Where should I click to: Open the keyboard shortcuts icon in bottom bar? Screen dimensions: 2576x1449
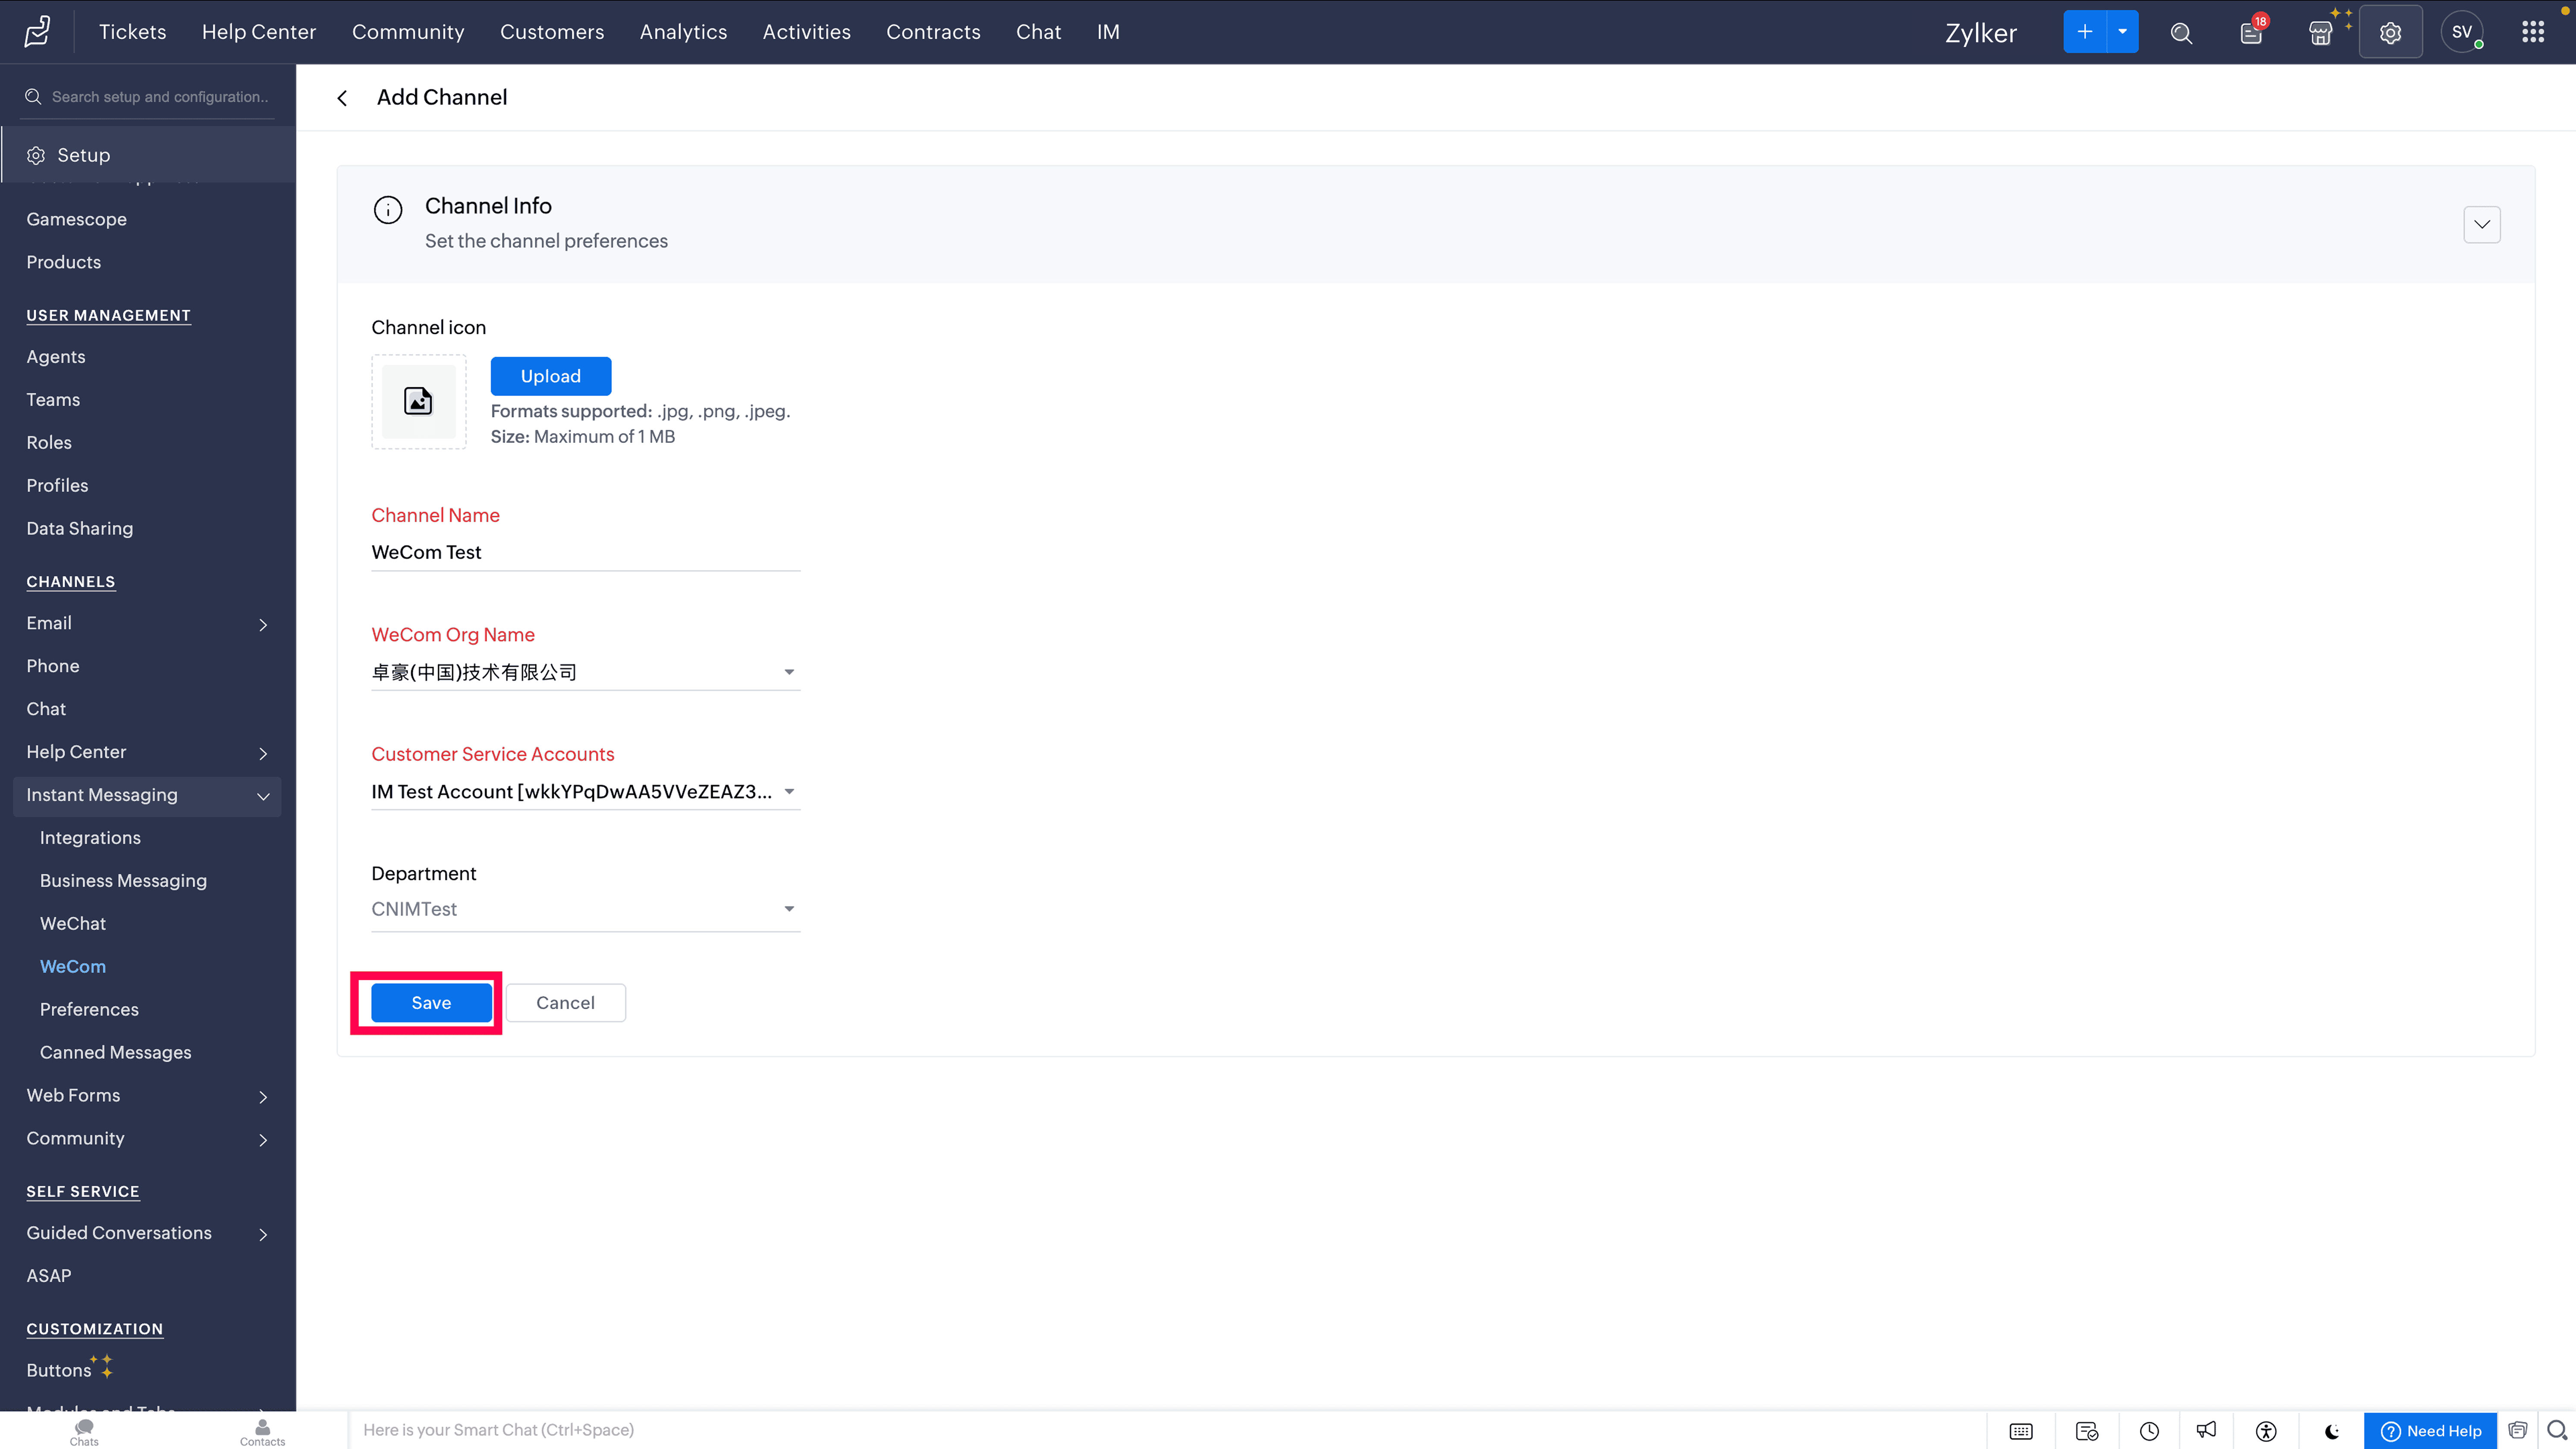[2021, 1431]
